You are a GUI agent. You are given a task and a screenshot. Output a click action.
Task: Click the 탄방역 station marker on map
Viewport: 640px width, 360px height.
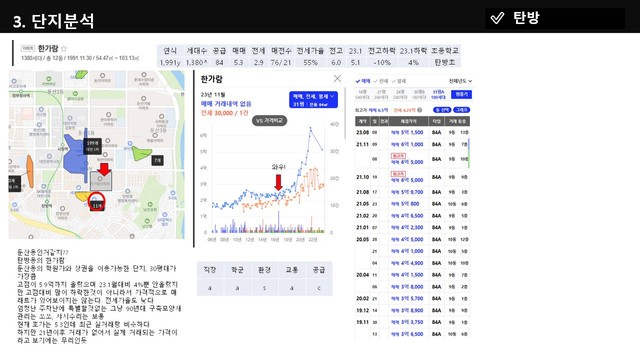coord(47,202)
